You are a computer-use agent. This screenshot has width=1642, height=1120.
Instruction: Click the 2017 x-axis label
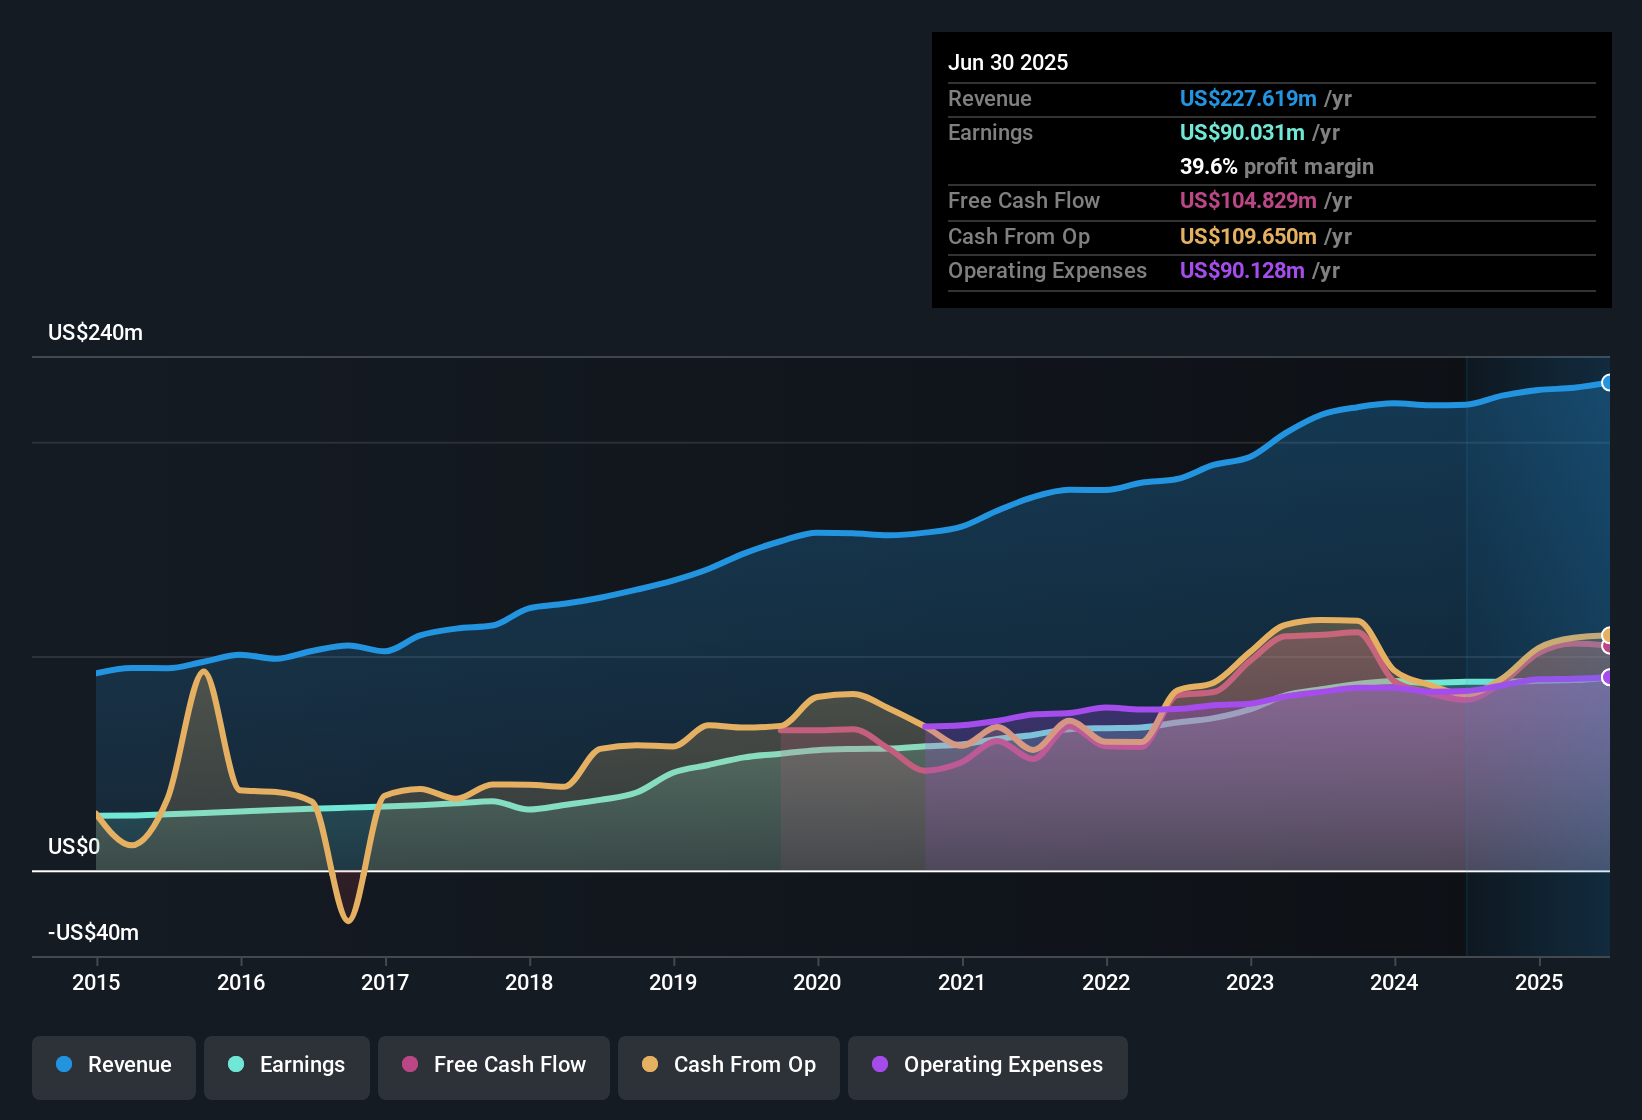[x=385, y=982]
